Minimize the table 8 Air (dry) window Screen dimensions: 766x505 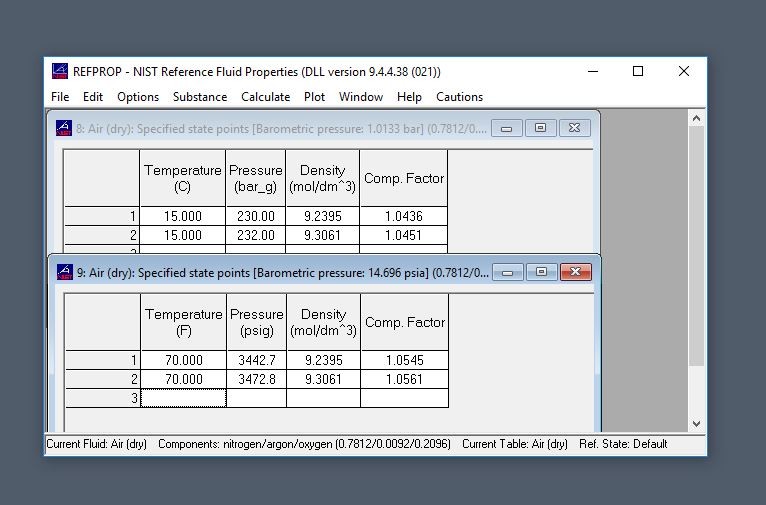point(507,128)
